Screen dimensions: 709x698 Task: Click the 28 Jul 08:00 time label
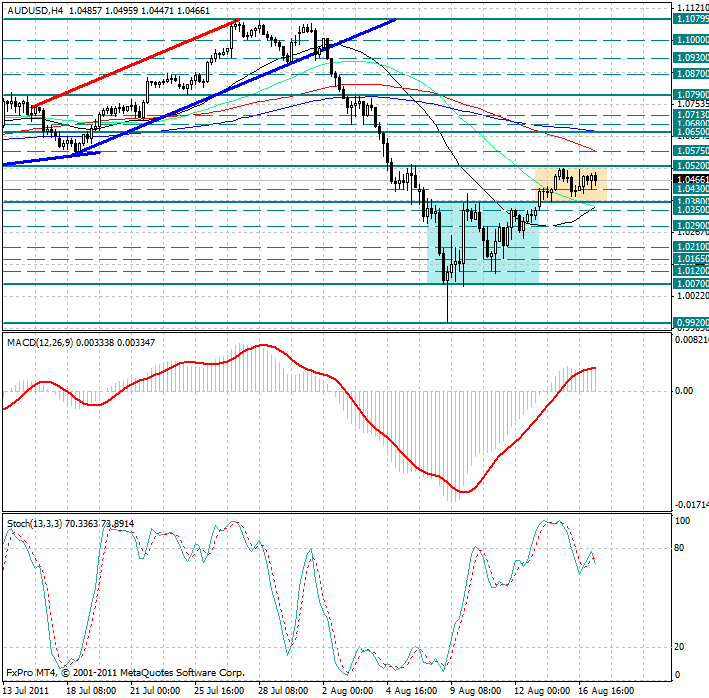pos(284,691)
